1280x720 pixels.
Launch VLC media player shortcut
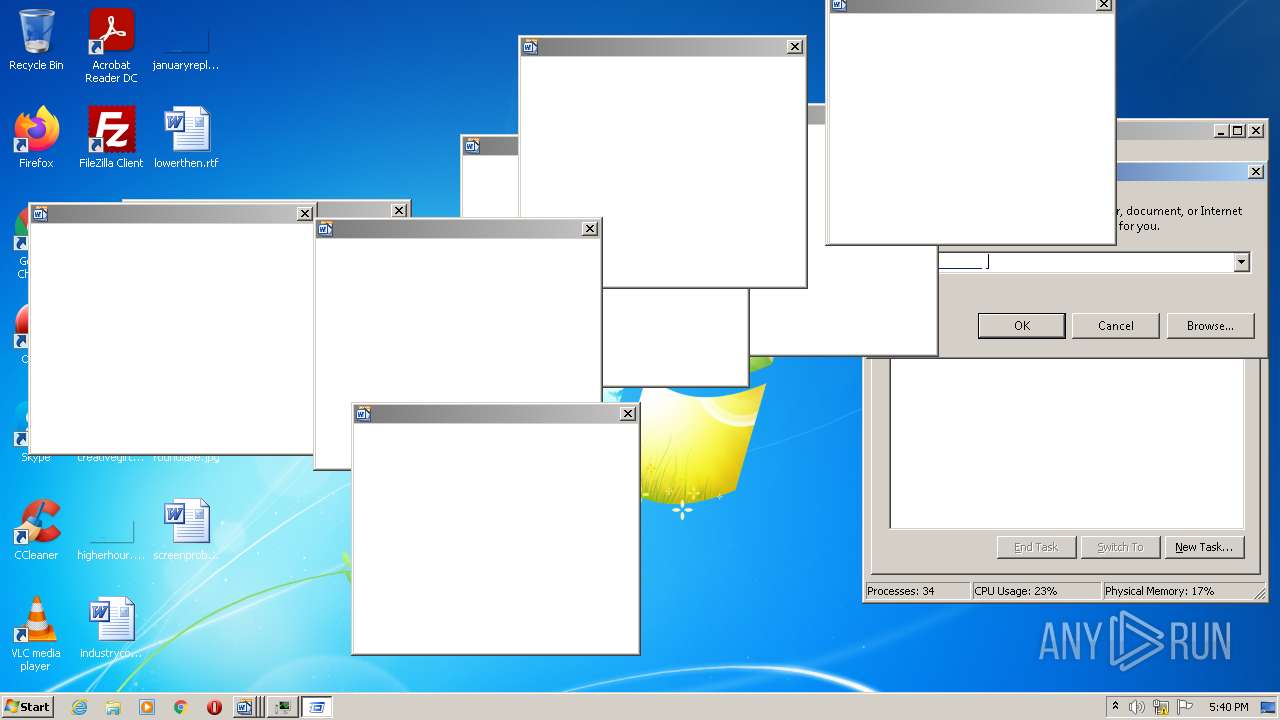[x=36, y=634]
